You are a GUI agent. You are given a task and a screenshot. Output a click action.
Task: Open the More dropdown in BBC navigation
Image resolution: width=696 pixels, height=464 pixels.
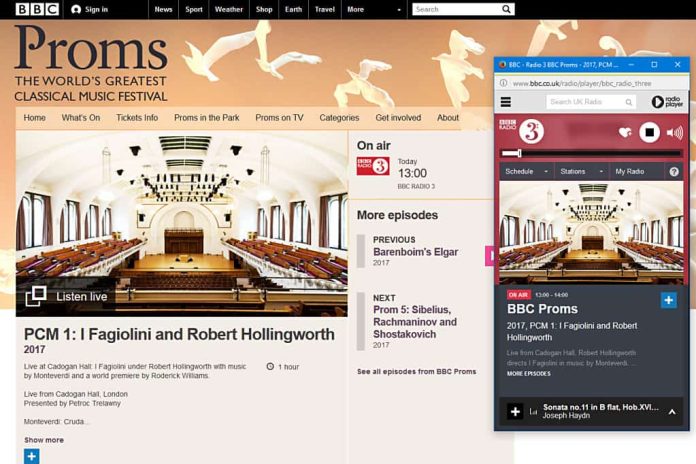pos(374,9)
